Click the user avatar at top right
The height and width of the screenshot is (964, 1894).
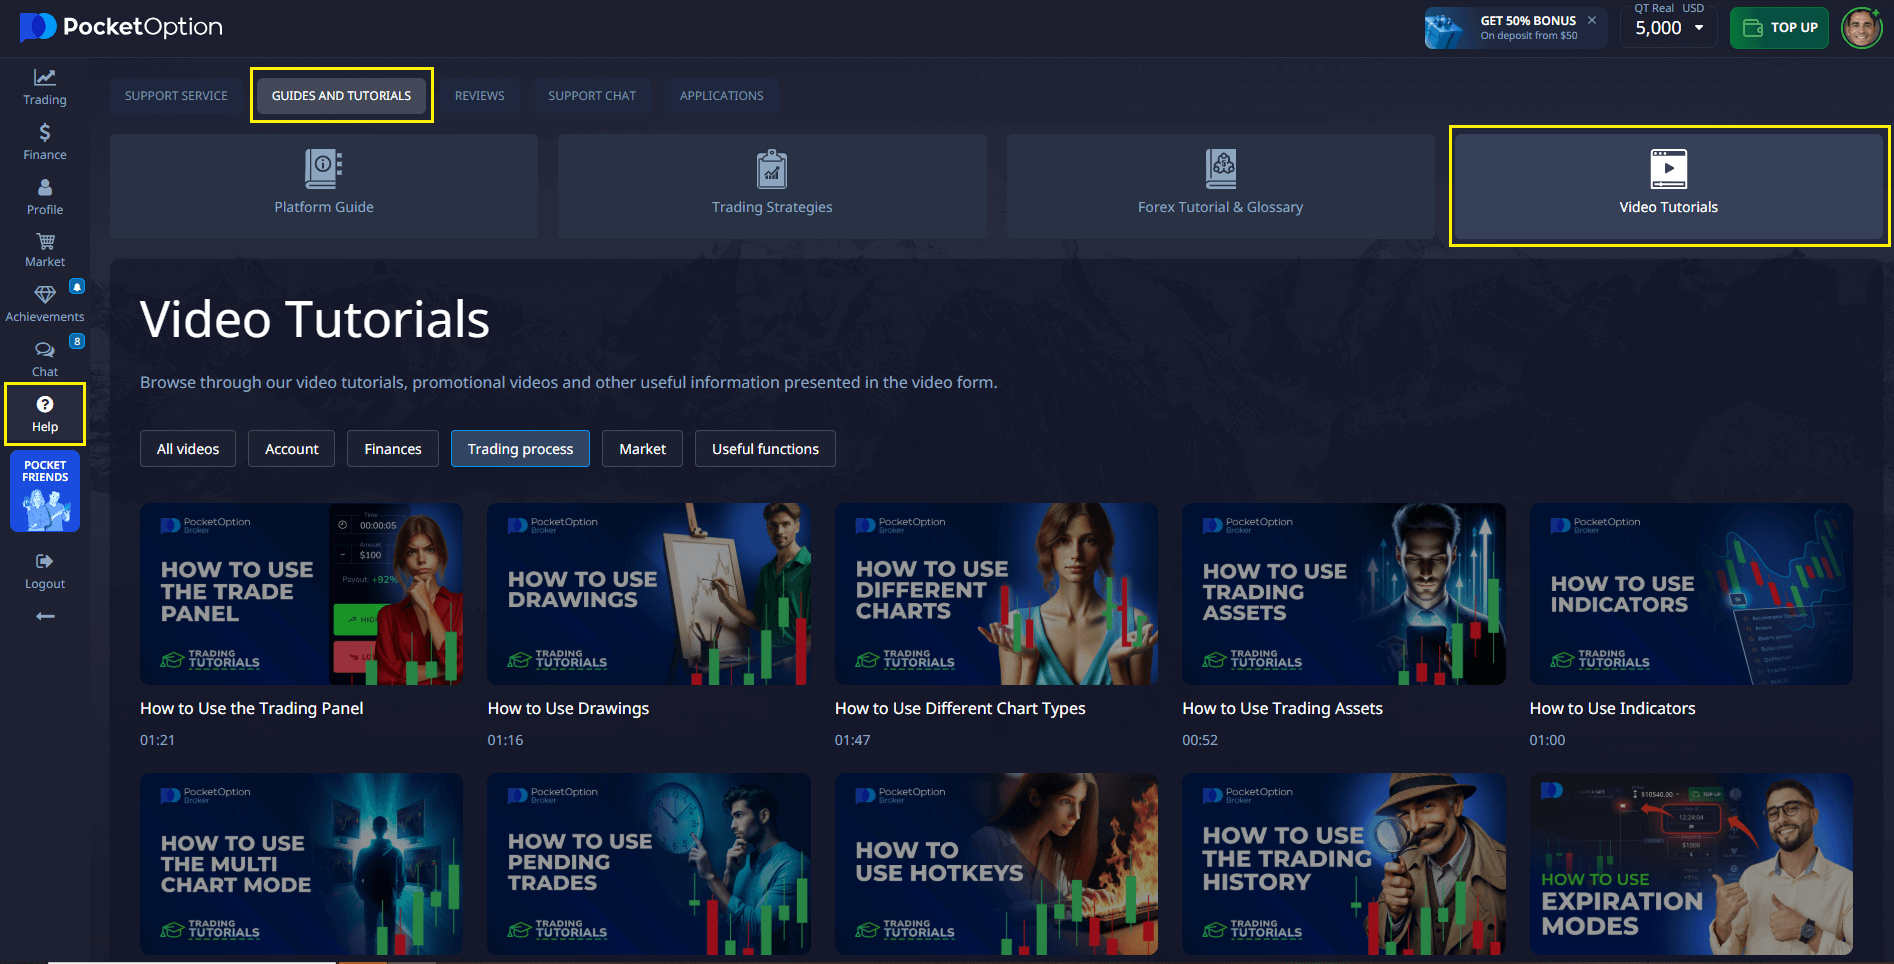click(1861, 28)
